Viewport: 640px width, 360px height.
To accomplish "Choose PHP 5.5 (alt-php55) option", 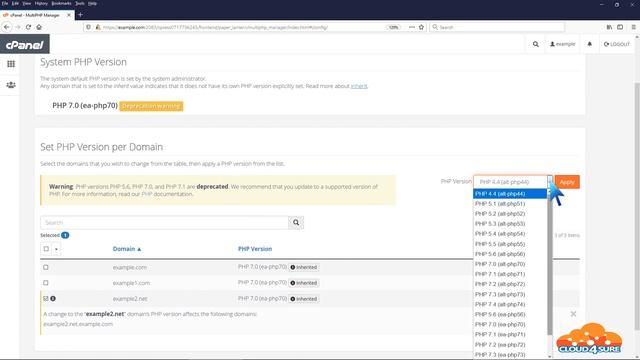I will 510,244.
